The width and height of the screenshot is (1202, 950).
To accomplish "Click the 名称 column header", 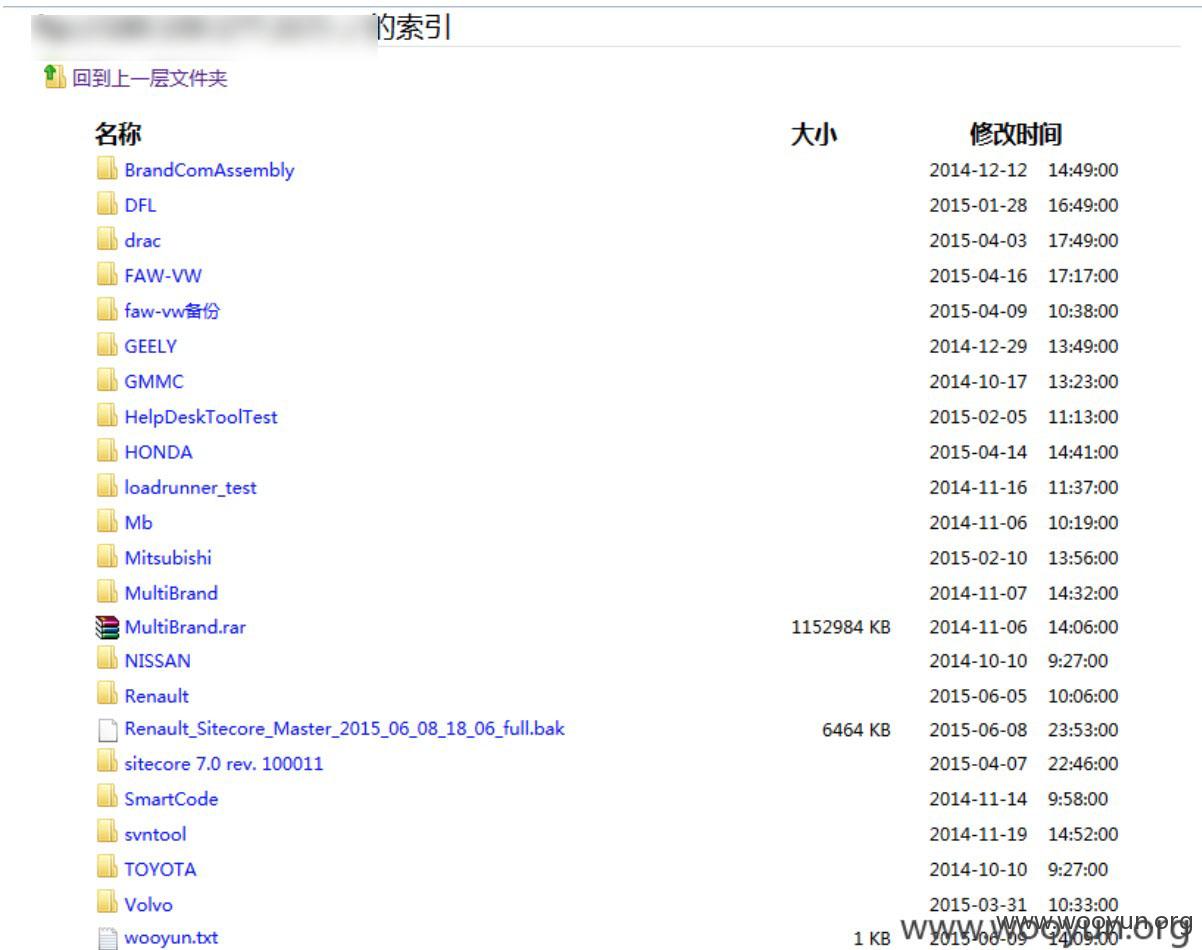I will pyautogui.click(x=118, y=134).
